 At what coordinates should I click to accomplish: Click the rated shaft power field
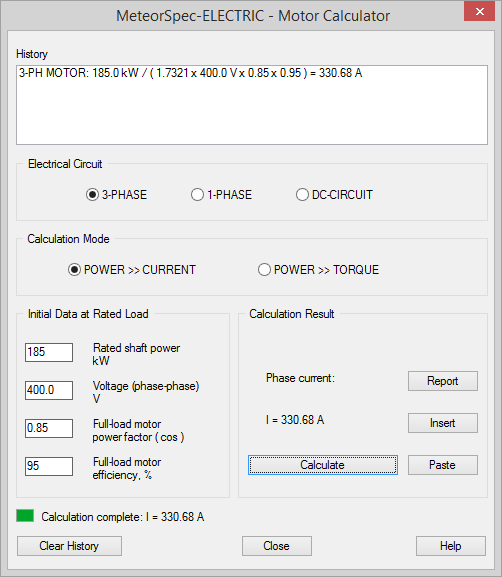pos(49,352)
